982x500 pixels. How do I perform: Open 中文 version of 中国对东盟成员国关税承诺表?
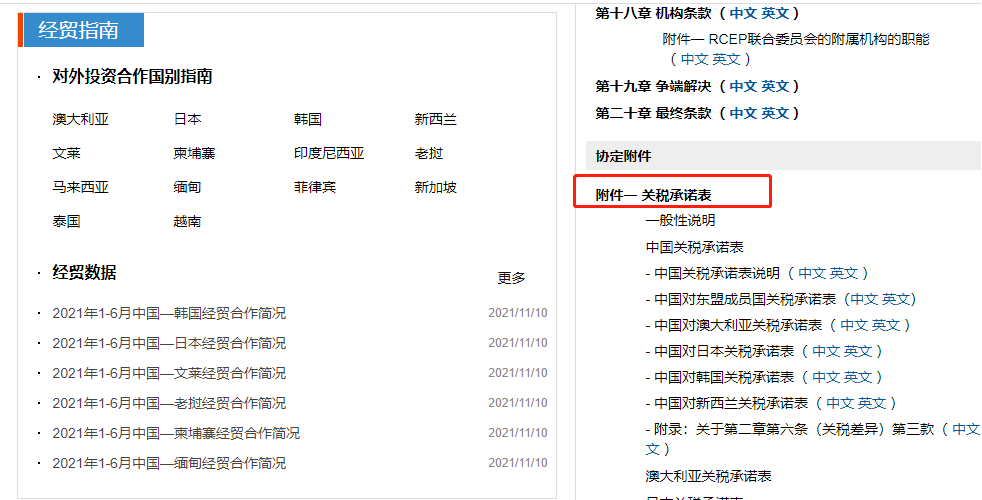click(x=864, y=299)
